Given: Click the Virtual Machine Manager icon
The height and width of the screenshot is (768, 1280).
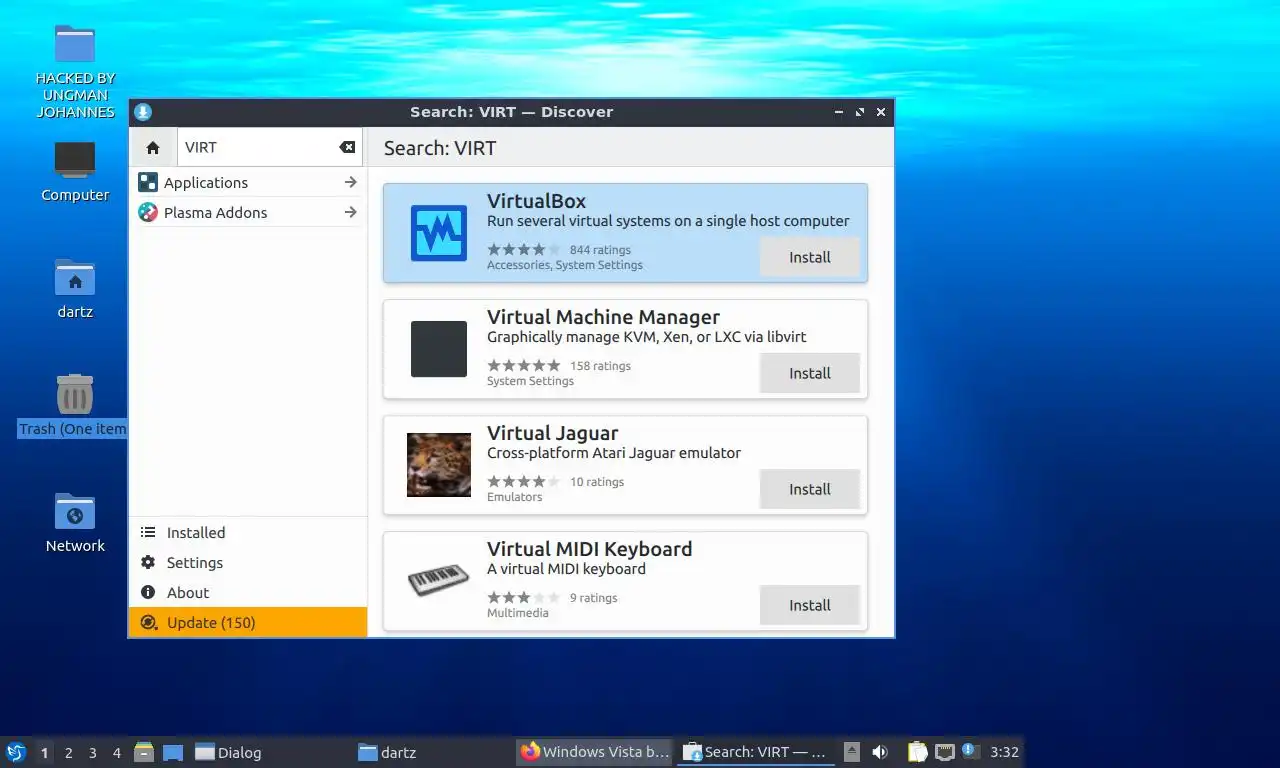Looking at the screenshot, I should [439, 349].
